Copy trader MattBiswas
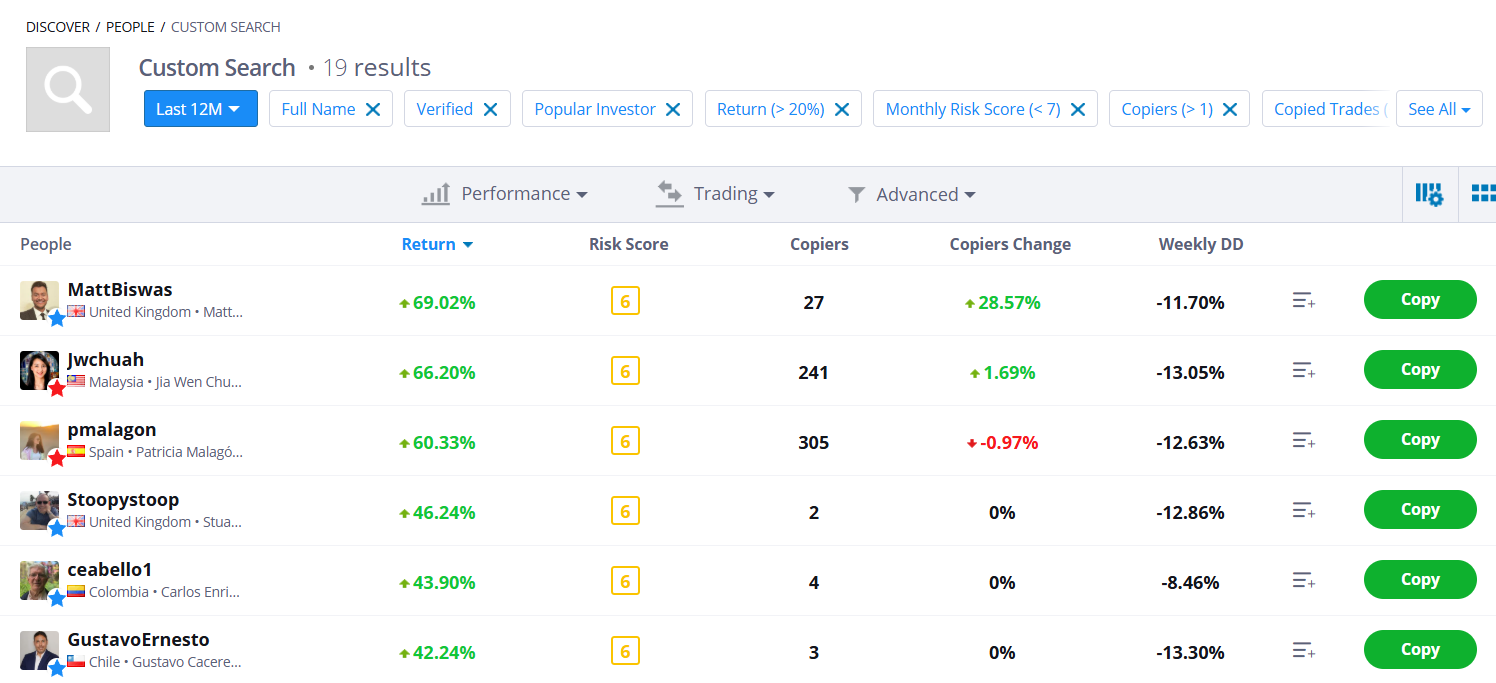This screenshot has width=1496, height=683. tap(1420, 299)
